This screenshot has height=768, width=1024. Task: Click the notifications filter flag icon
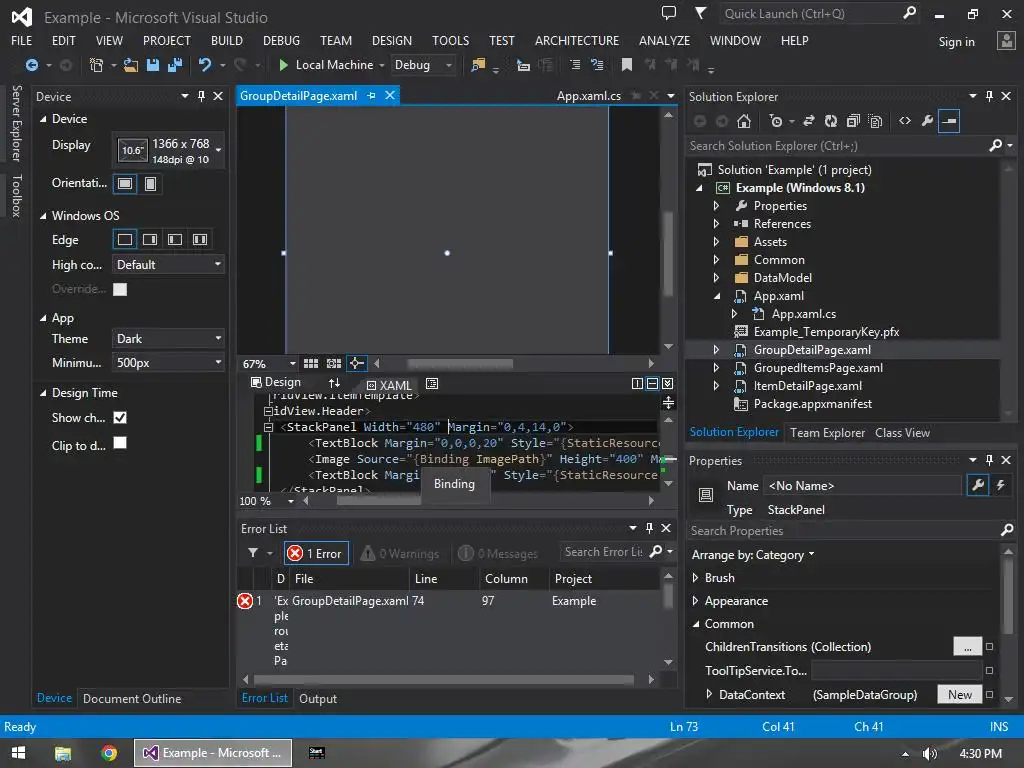(700, 13)
